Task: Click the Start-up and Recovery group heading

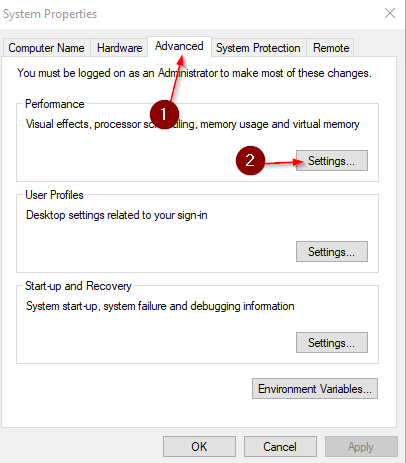Action: click(x=78, y=286)
